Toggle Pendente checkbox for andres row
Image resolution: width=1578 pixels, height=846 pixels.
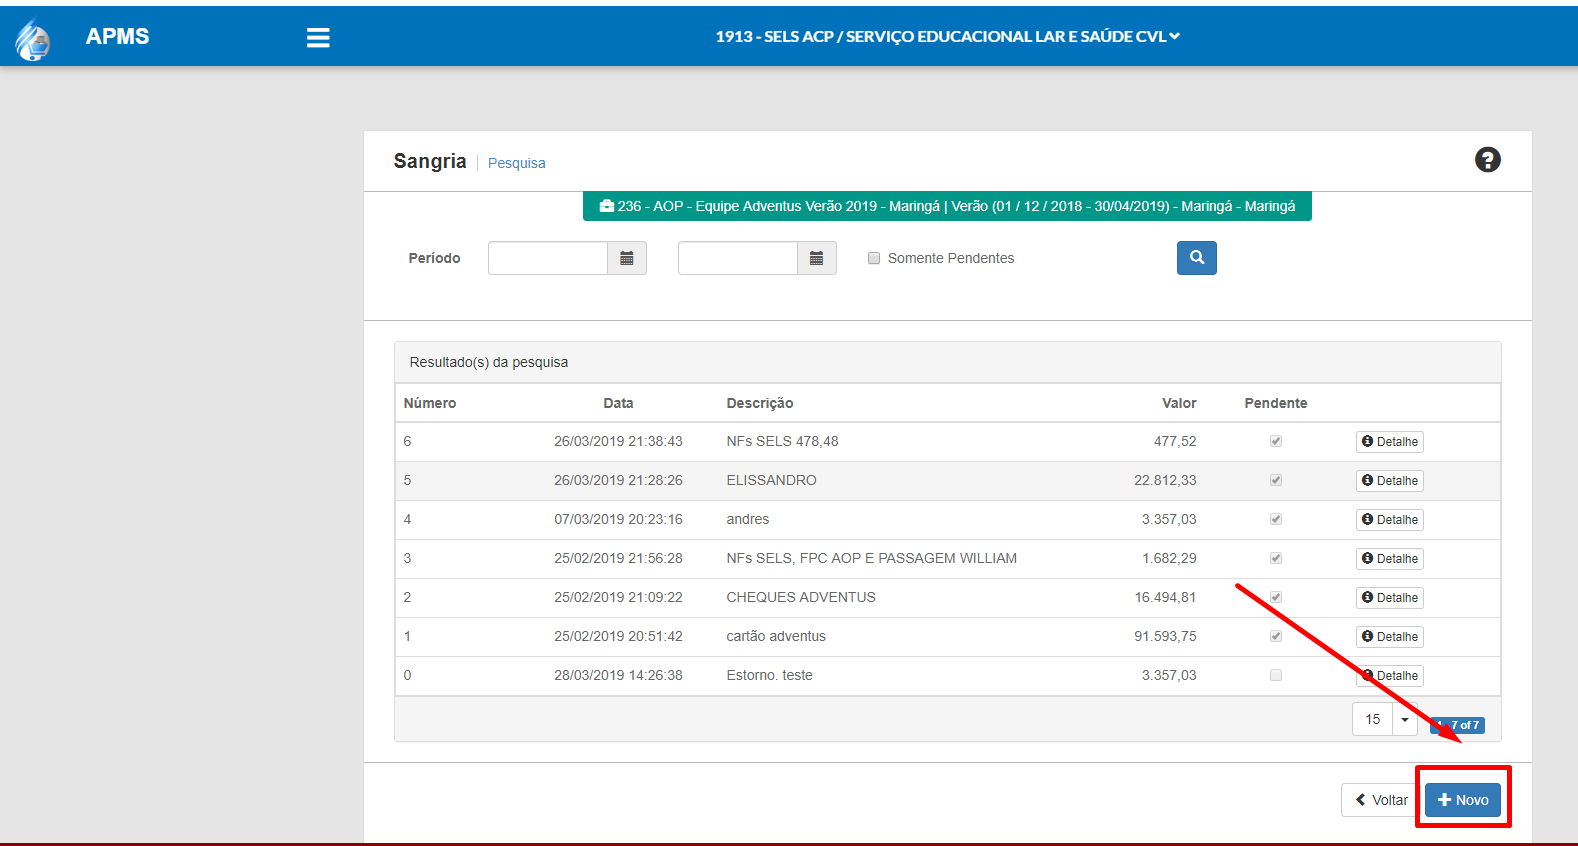pyautogui.click(x=1276, y=519)
